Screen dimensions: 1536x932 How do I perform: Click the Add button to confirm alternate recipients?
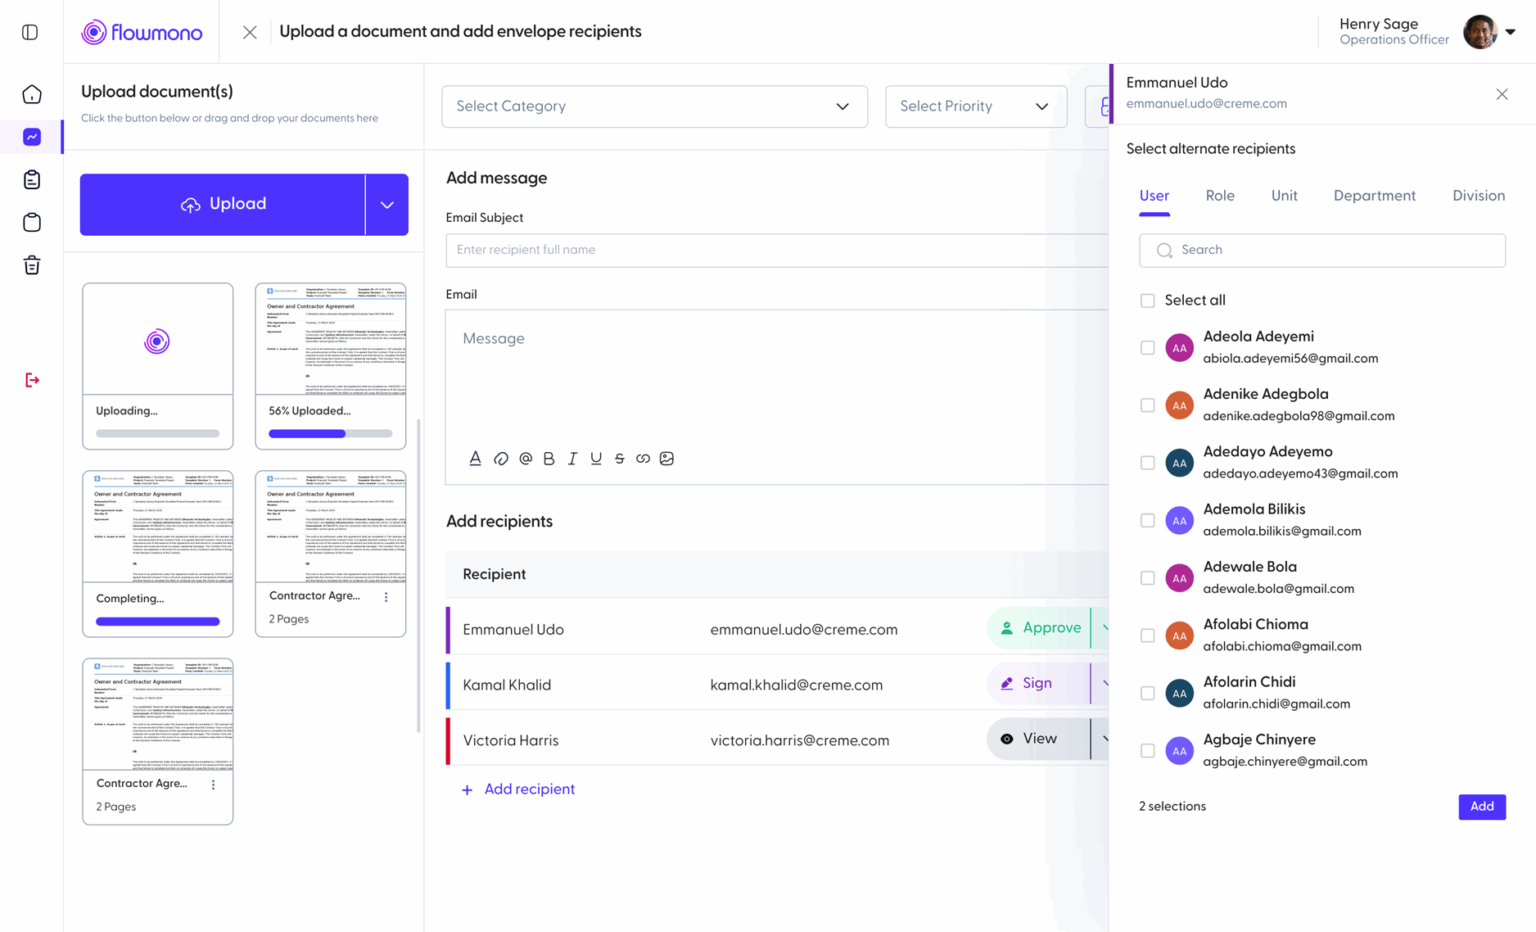[1481, 807]
